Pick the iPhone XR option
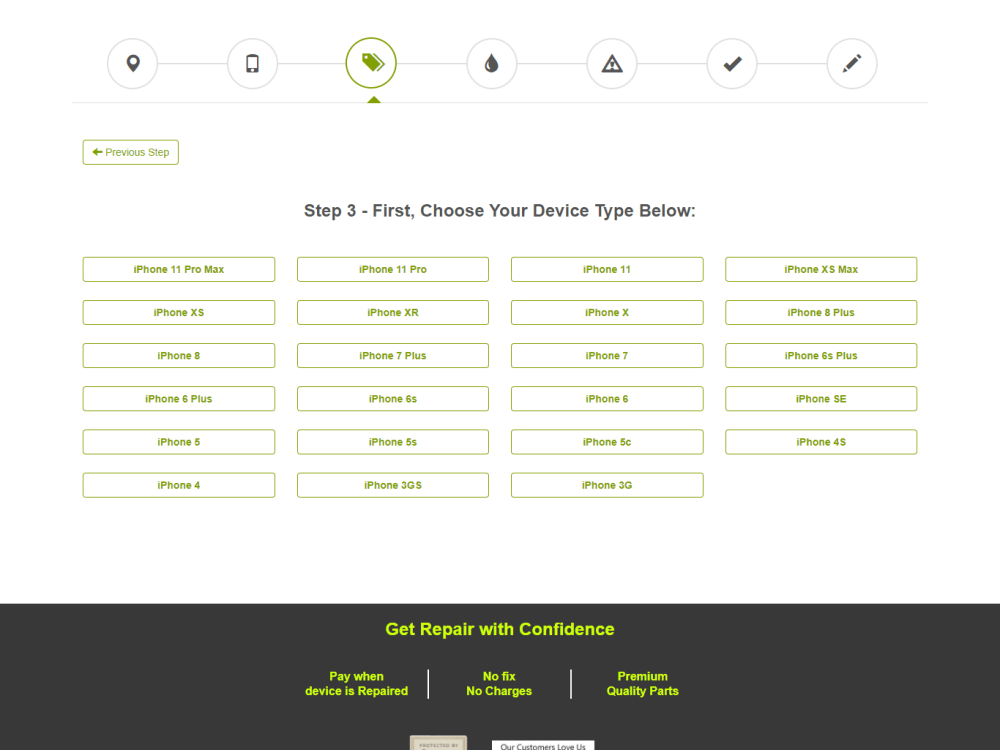Viewport: 1000px width, 750px height. click(393, 312)
